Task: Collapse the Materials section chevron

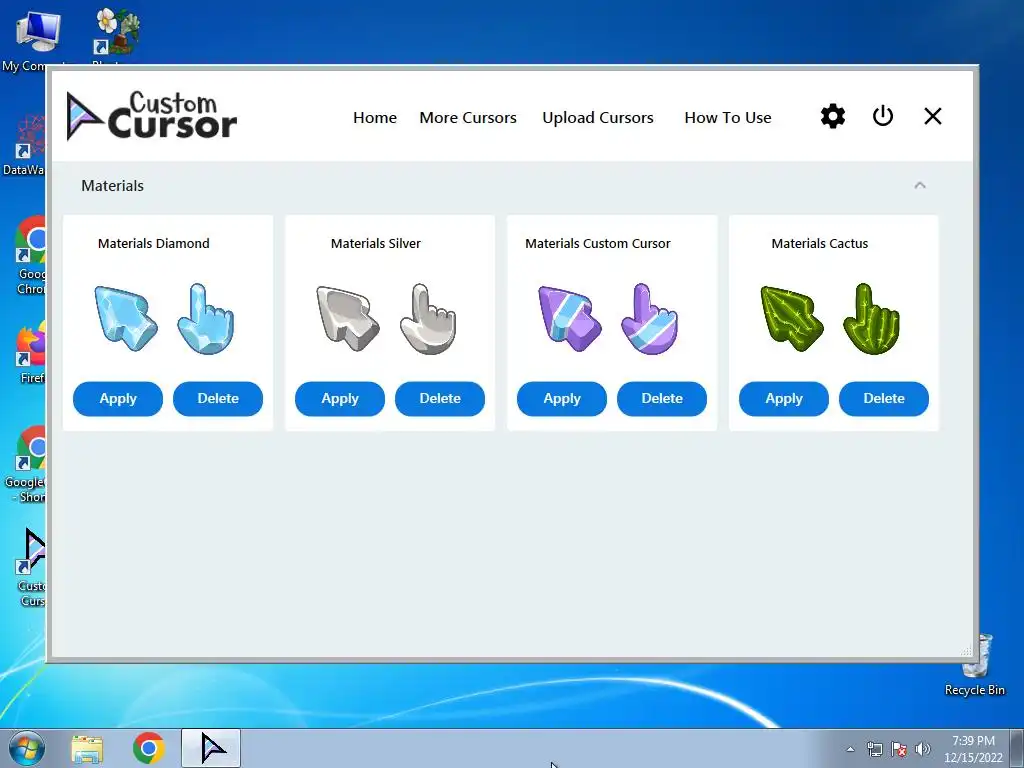Action: pos(920,185)
